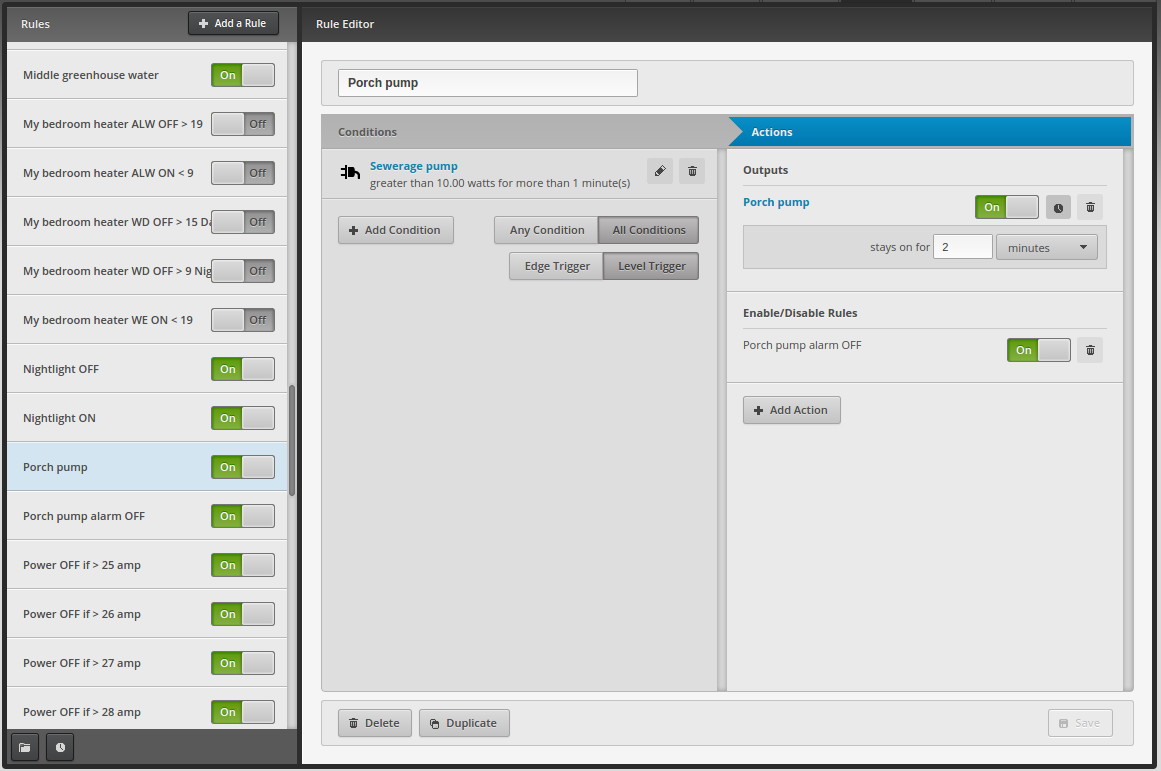This screenshot has height=771, width=1161.
Task: Toggle Porch pump rule switch in list
Action: (x=243, y=467)
